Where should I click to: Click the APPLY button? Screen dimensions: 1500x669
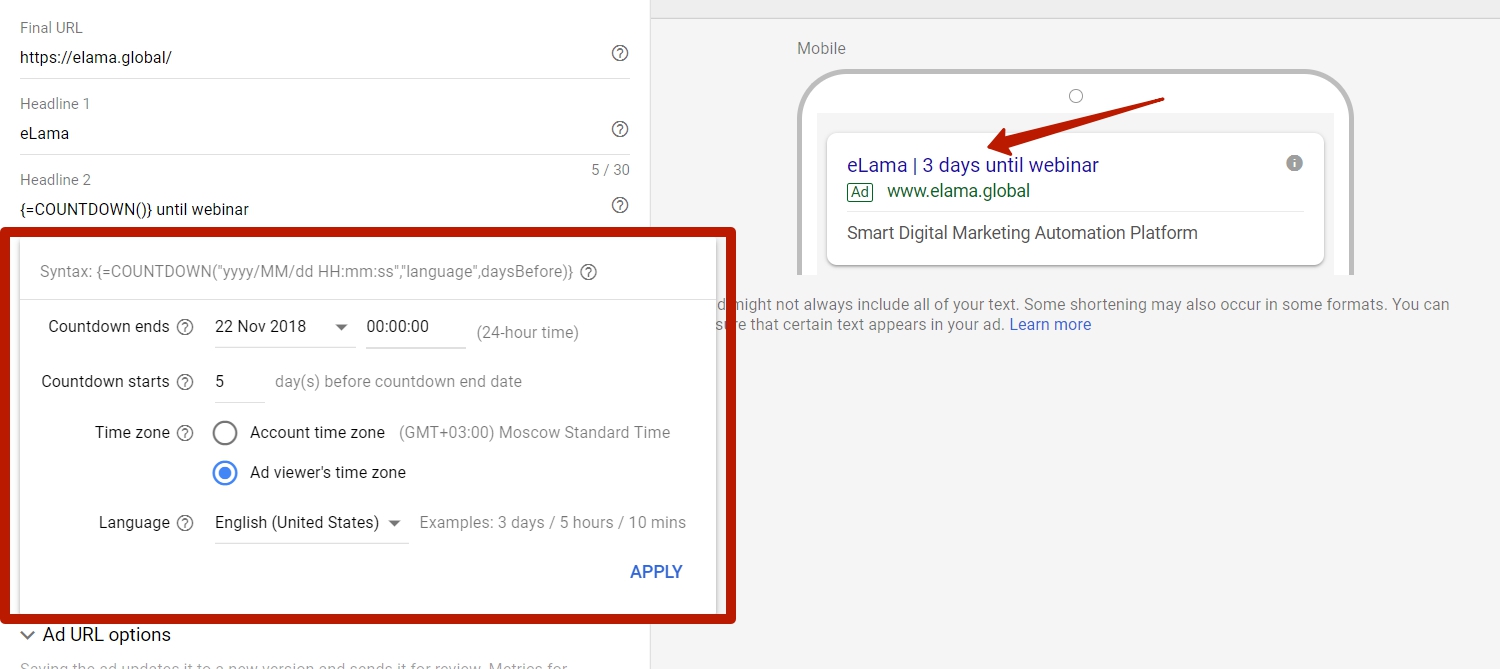tap(656, 572)
